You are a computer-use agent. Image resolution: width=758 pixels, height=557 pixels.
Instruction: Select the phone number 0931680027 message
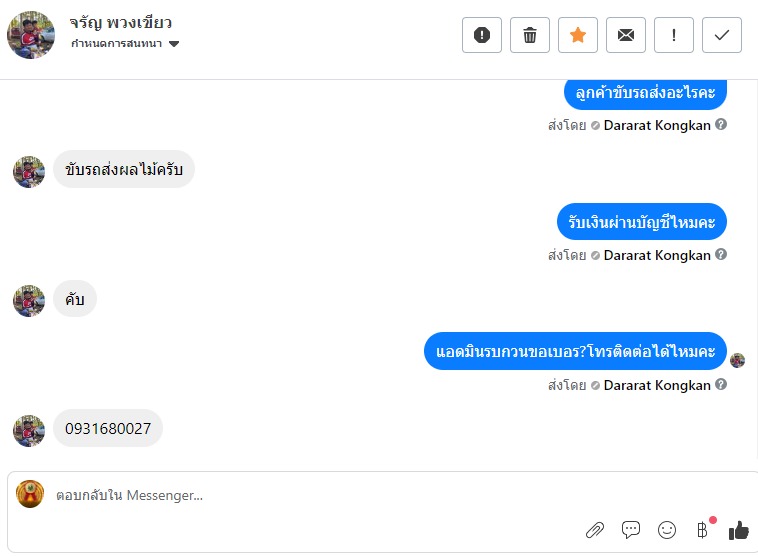108,428
